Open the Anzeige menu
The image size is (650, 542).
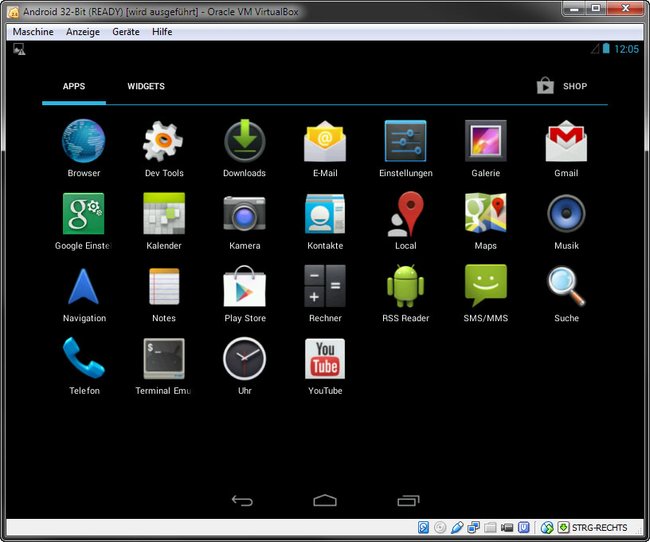click(x=83, y=32)
